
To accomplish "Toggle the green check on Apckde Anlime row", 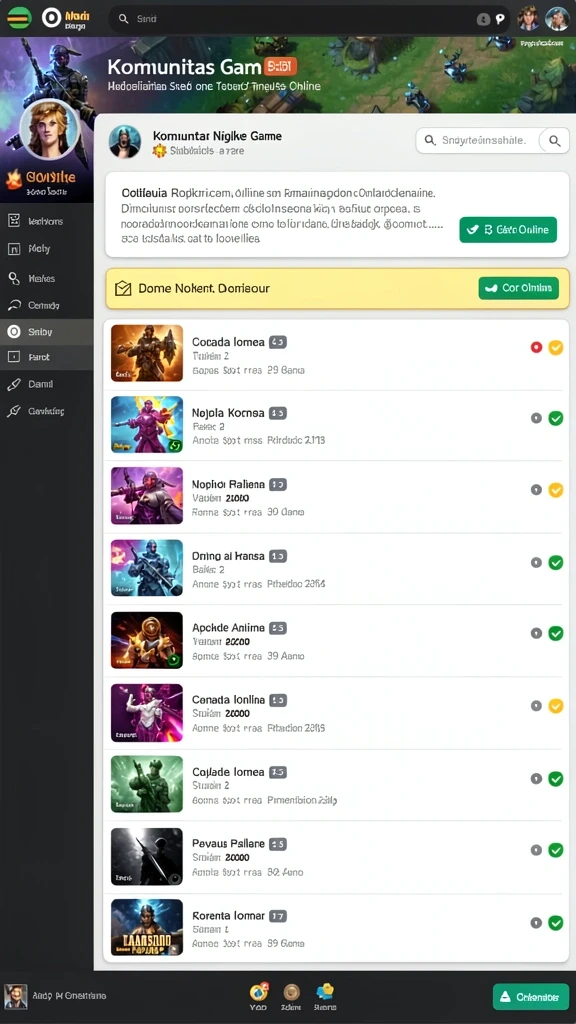I will [x=556, y=633].
